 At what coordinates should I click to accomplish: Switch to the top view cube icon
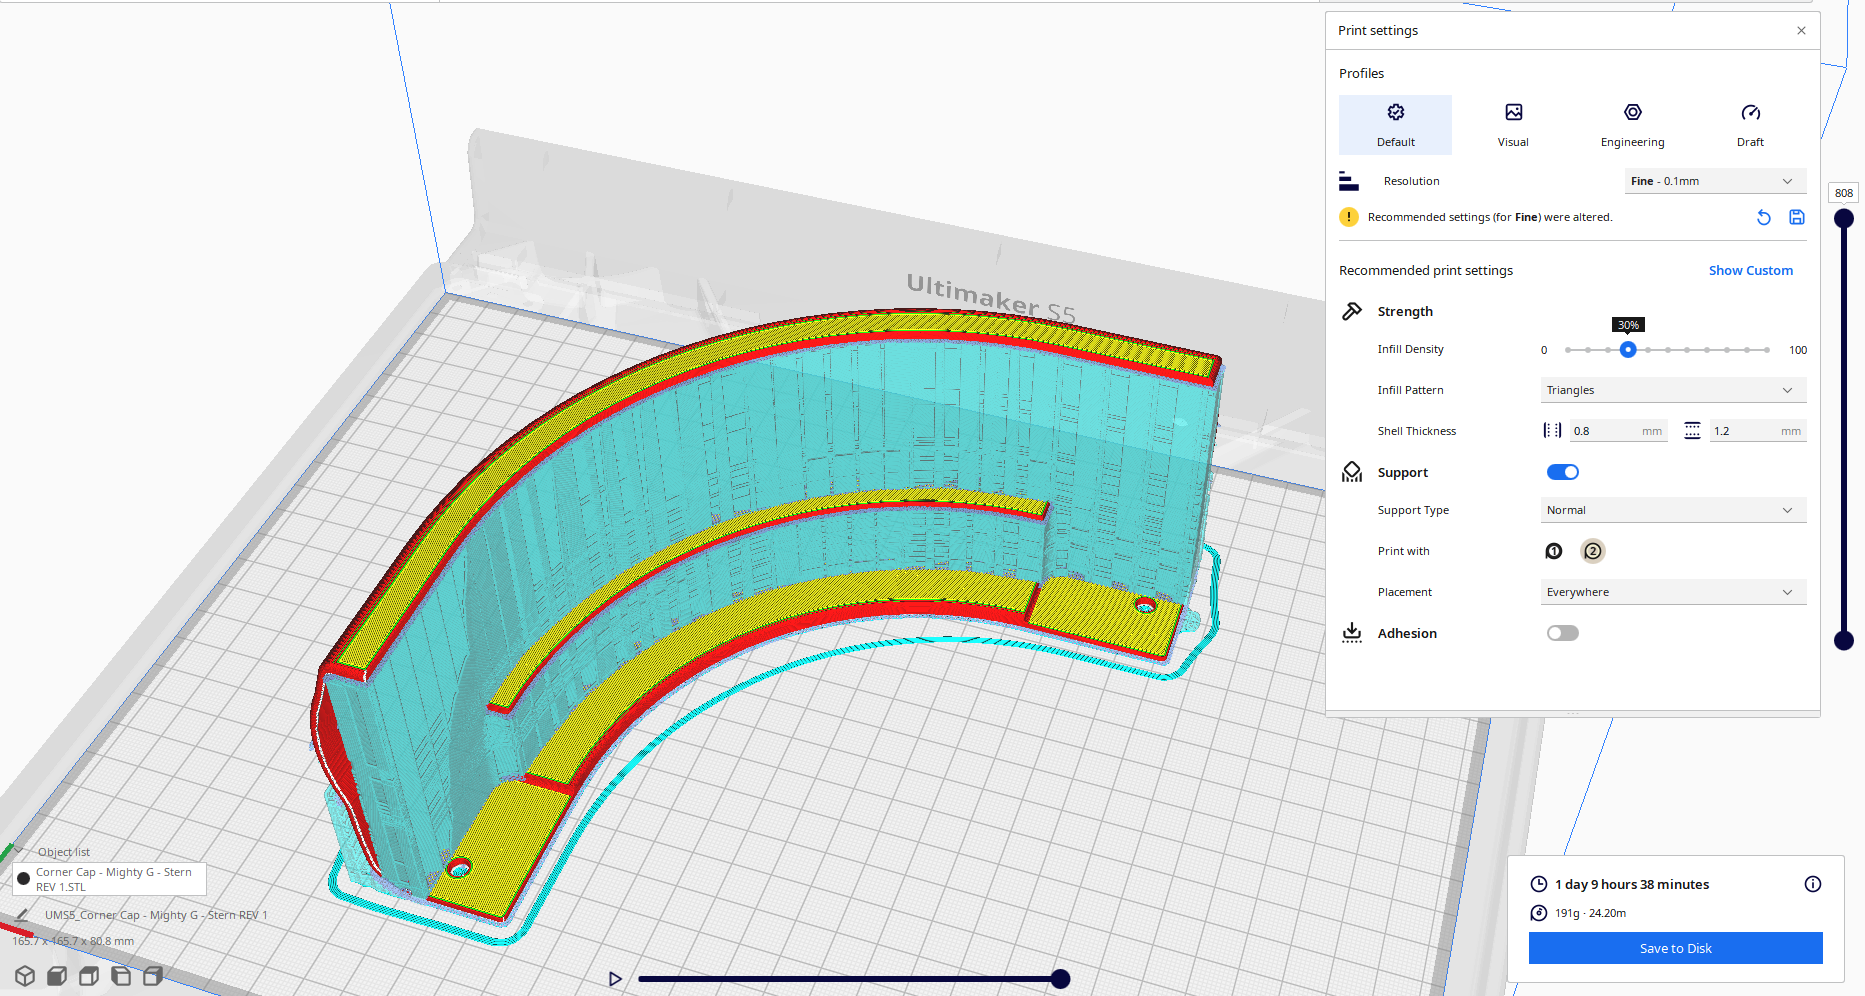pyautogui.click(x=89, y=977)
